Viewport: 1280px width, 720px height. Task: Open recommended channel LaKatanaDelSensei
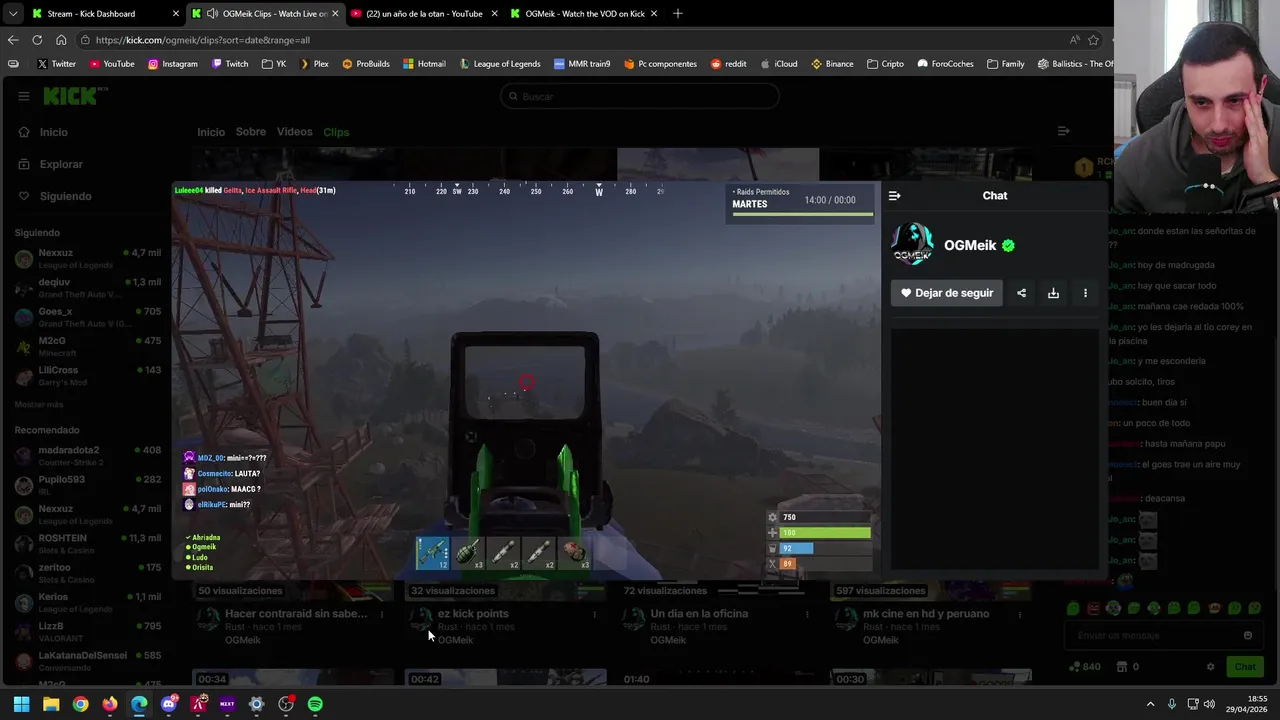pos(88,660)
